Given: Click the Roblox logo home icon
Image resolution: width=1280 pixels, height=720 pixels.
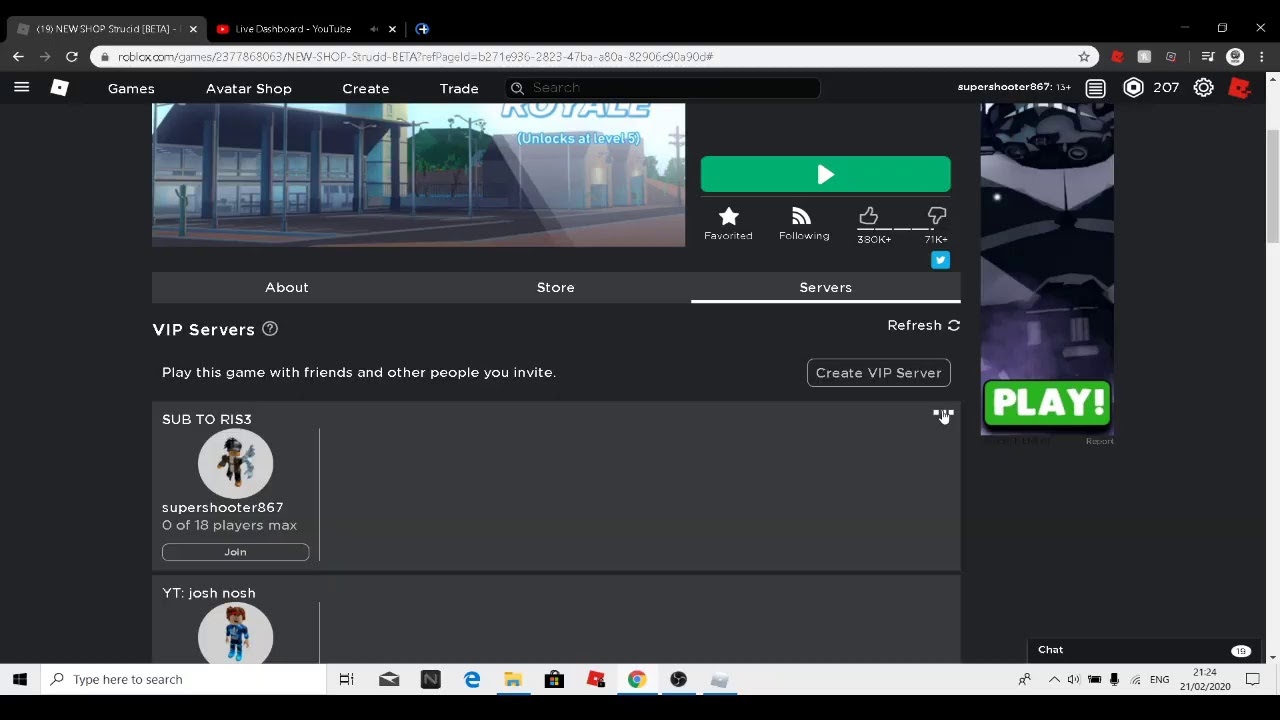Looking at the screenshot, I should pyautogui.click(x=60, y=88).
